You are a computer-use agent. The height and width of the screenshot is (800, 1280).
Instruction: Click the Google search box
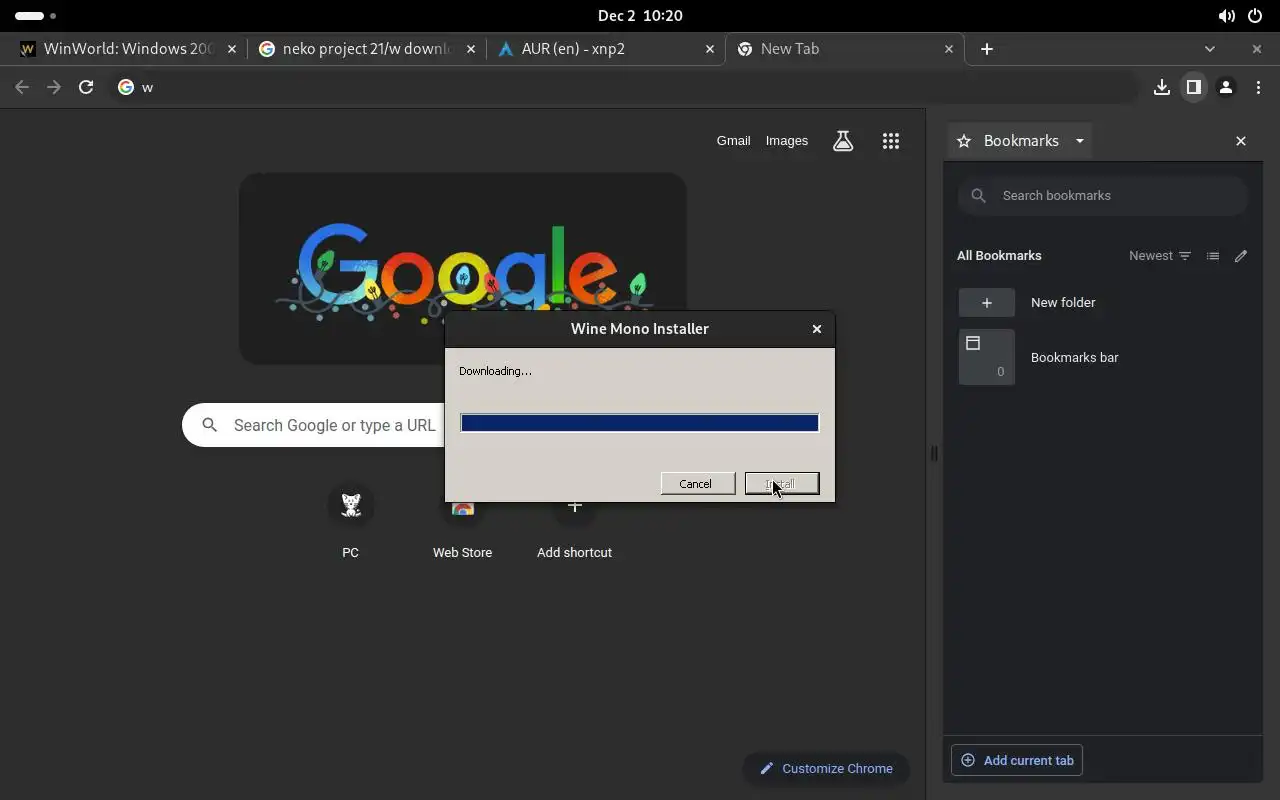[313, 425]
